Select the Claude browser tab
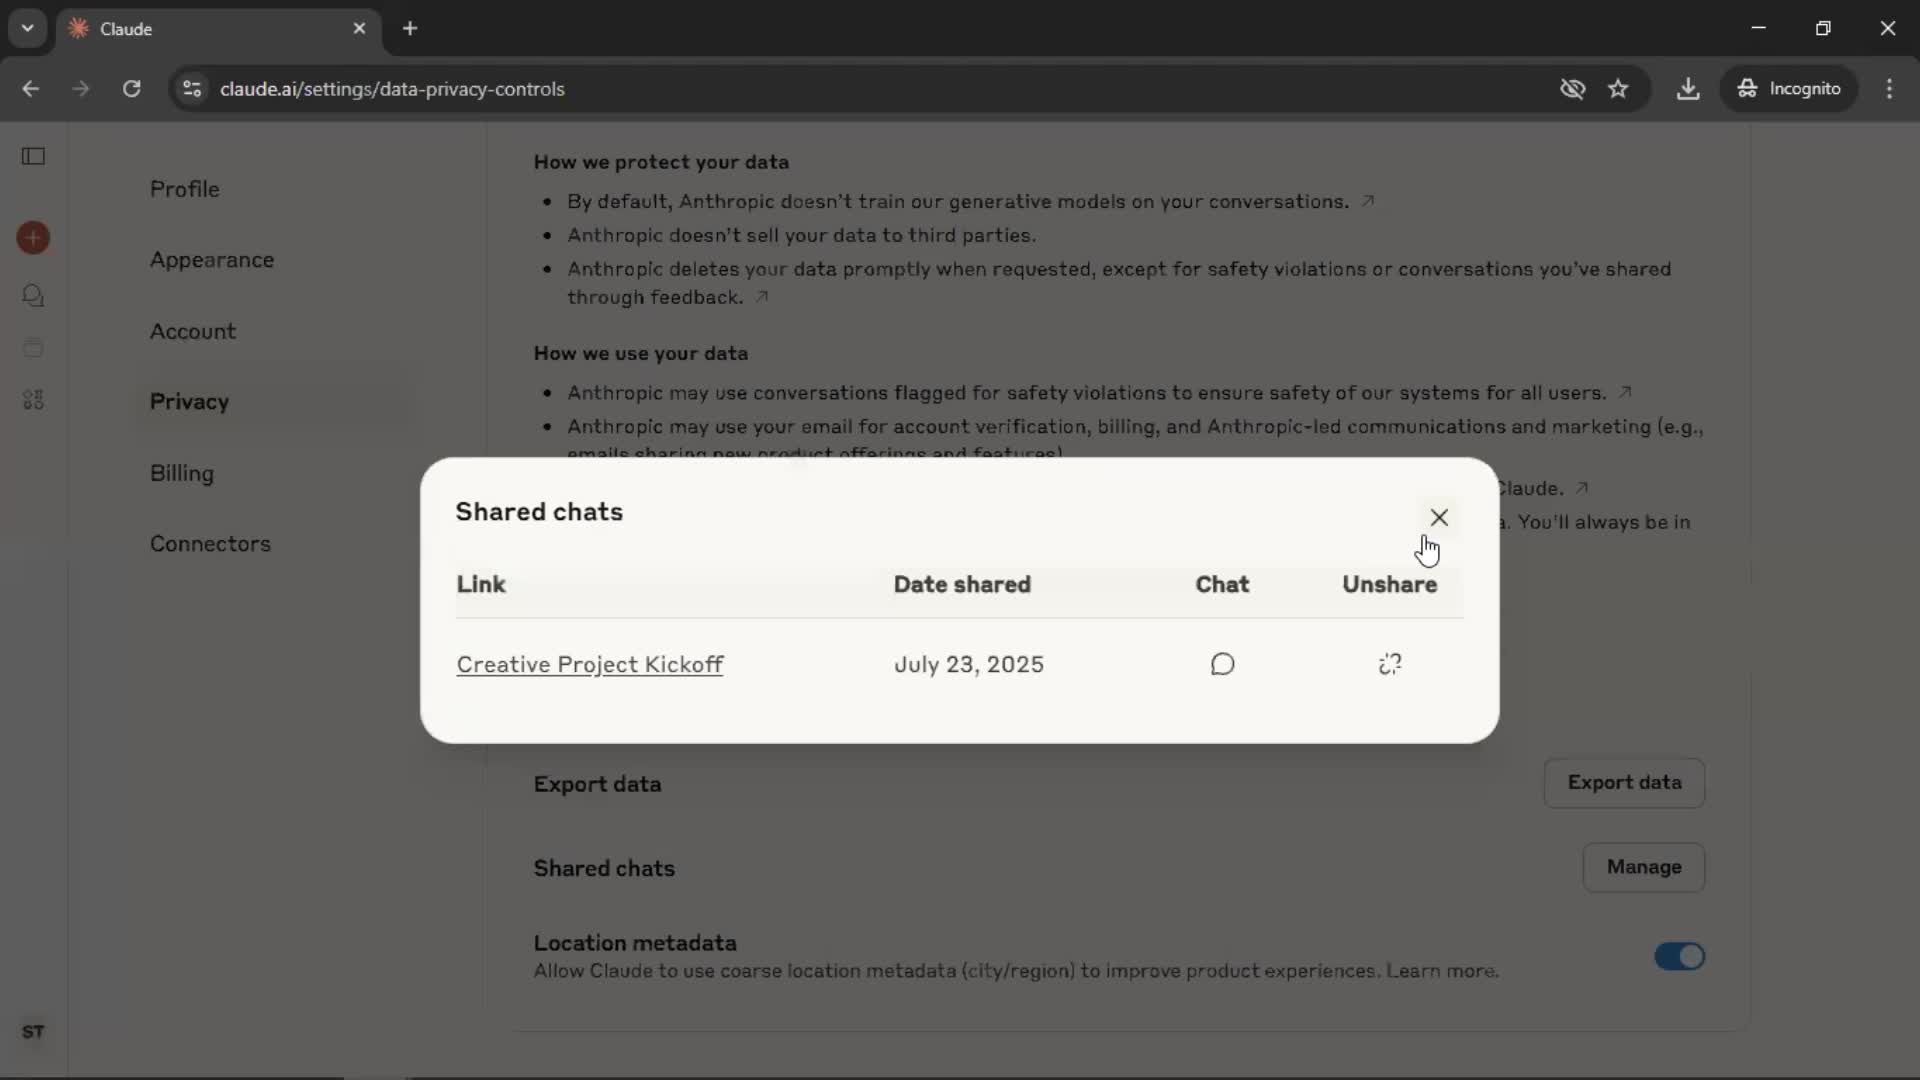Image resolution: width=1920 pixels, height=1080 pixels. (x=218, y=29)
